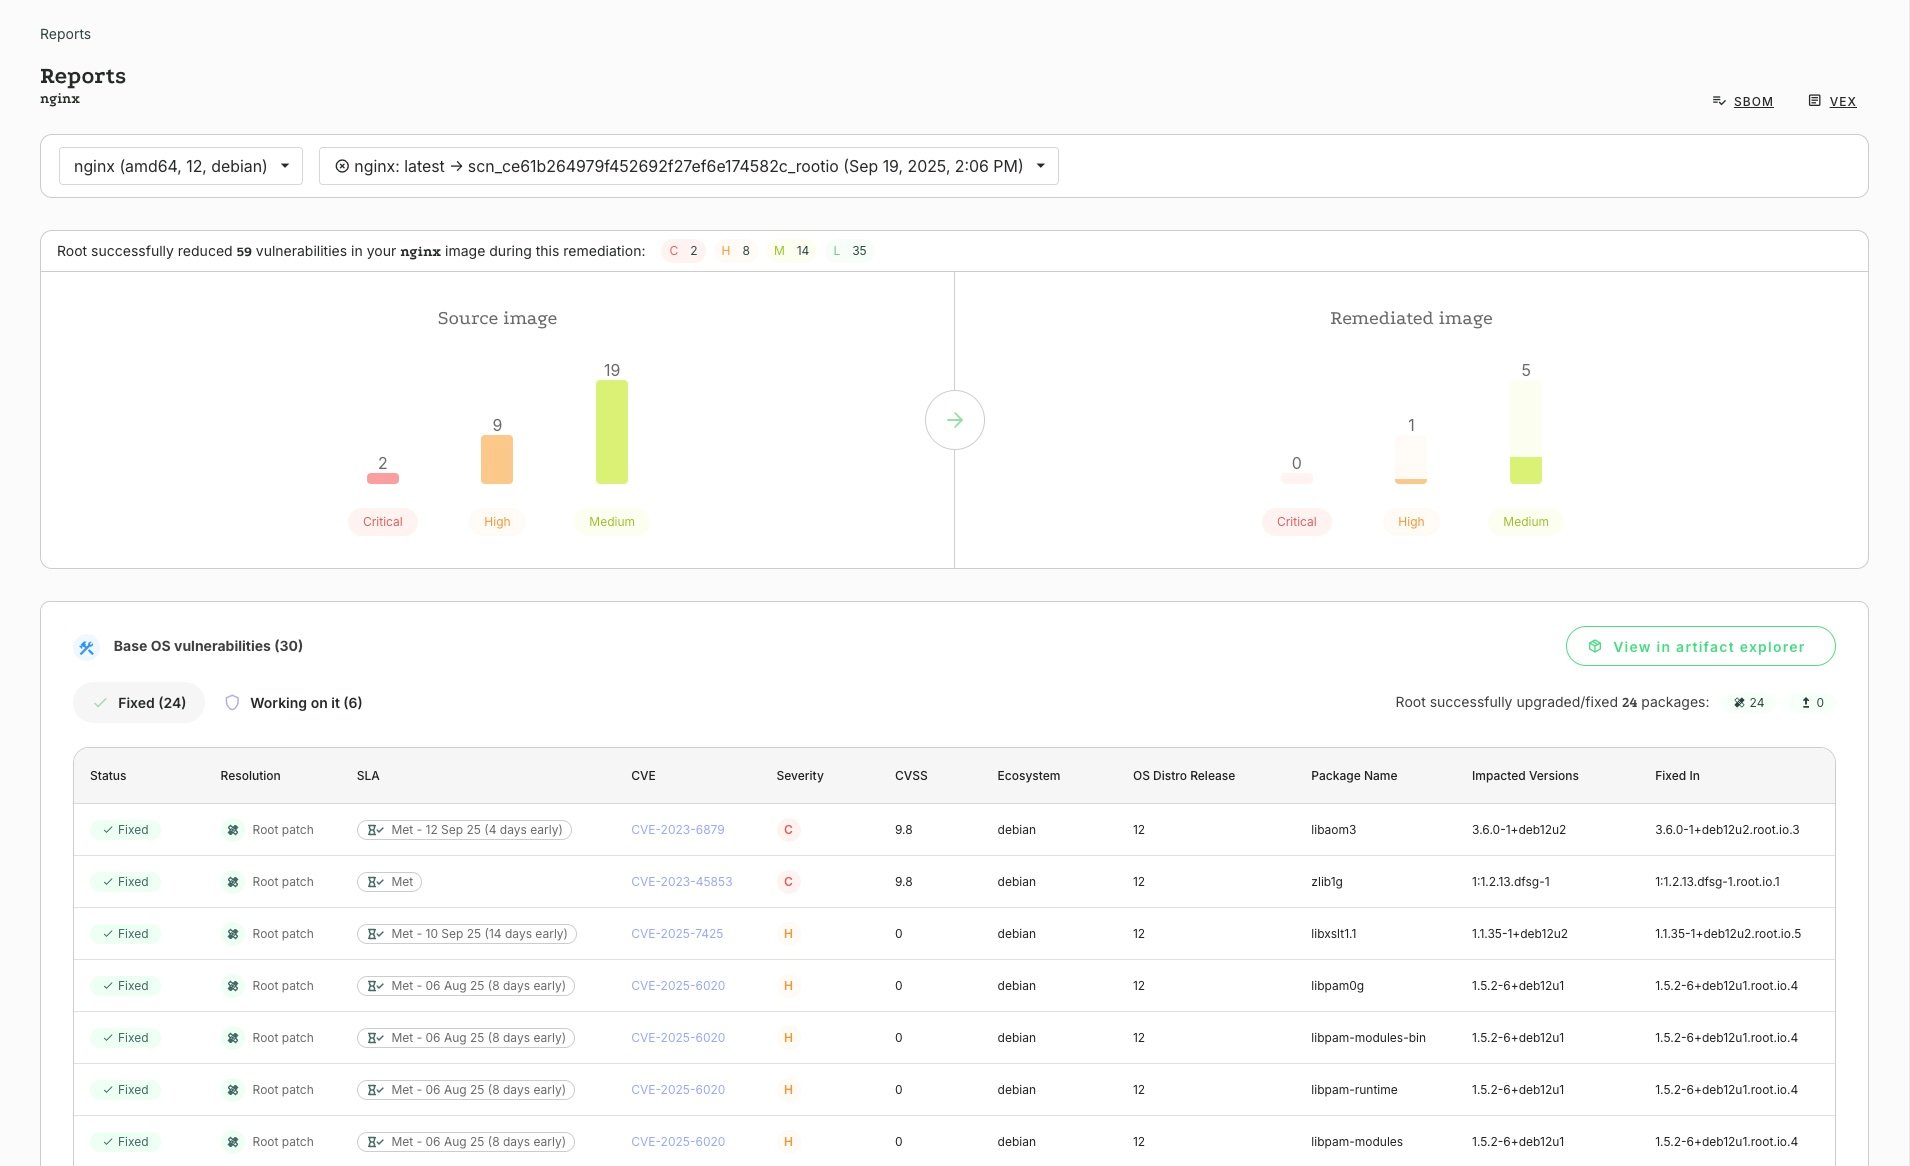Click the Root patch icon for libaom3
This screenshot has height=1166, width=1910.
coord(233,830)
